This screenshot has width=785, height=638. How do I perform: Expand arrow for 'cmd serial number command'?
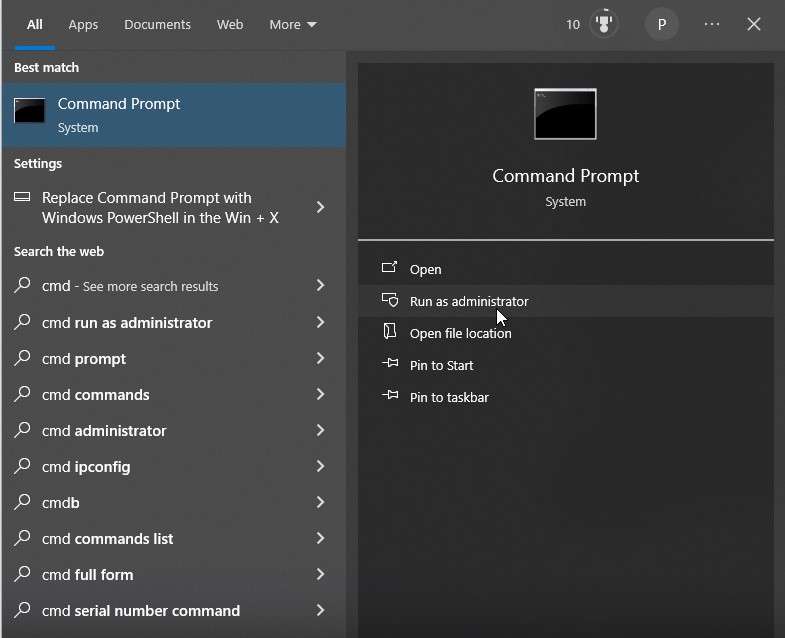click(320, 610)
